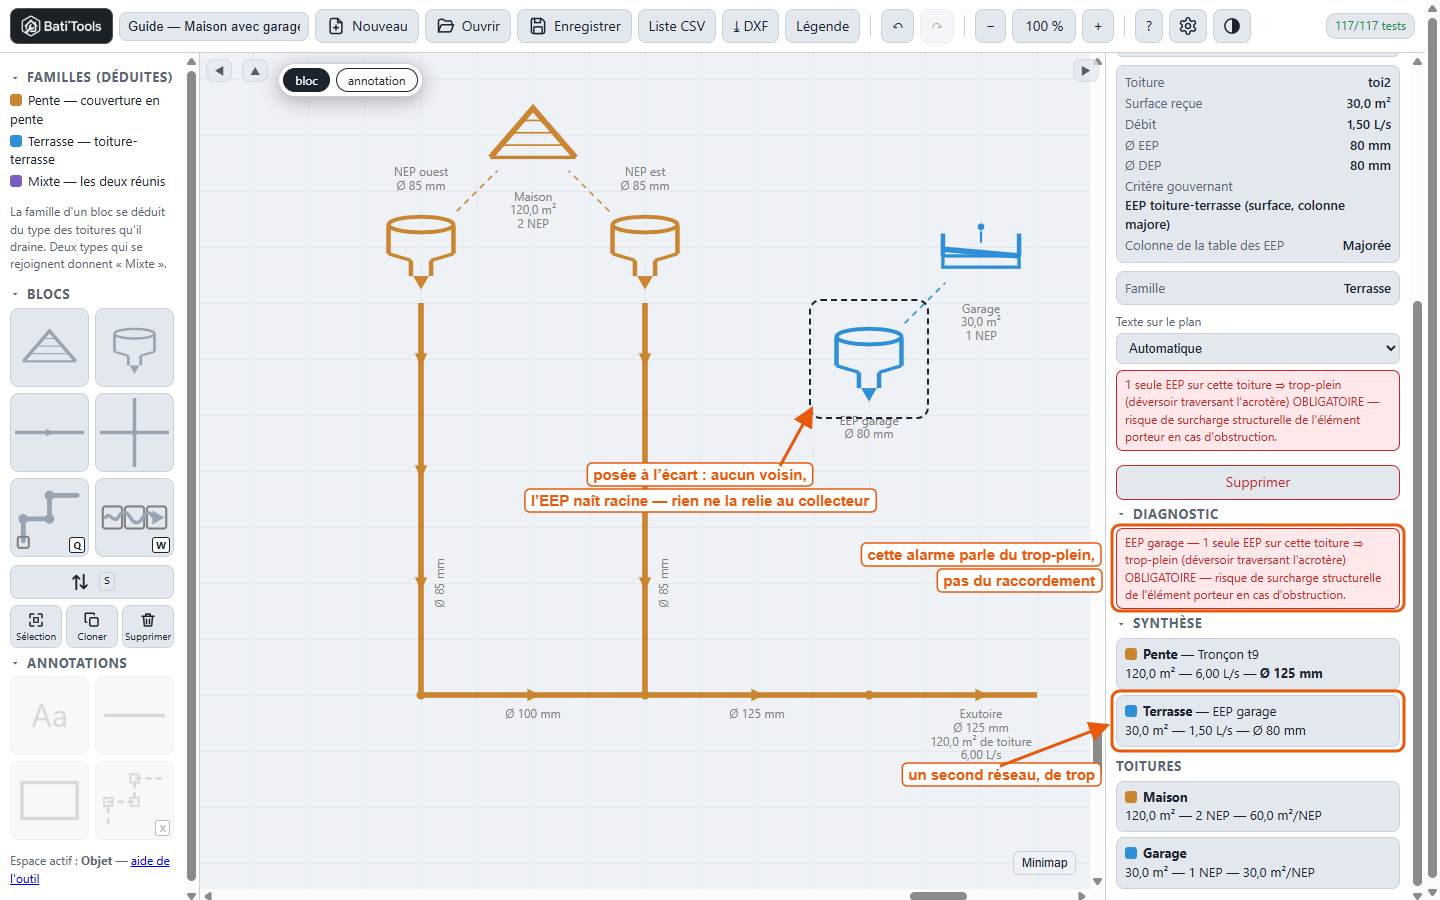Toggle the contrast theme button
The image size is (1440, 900).
point(1231,26)
